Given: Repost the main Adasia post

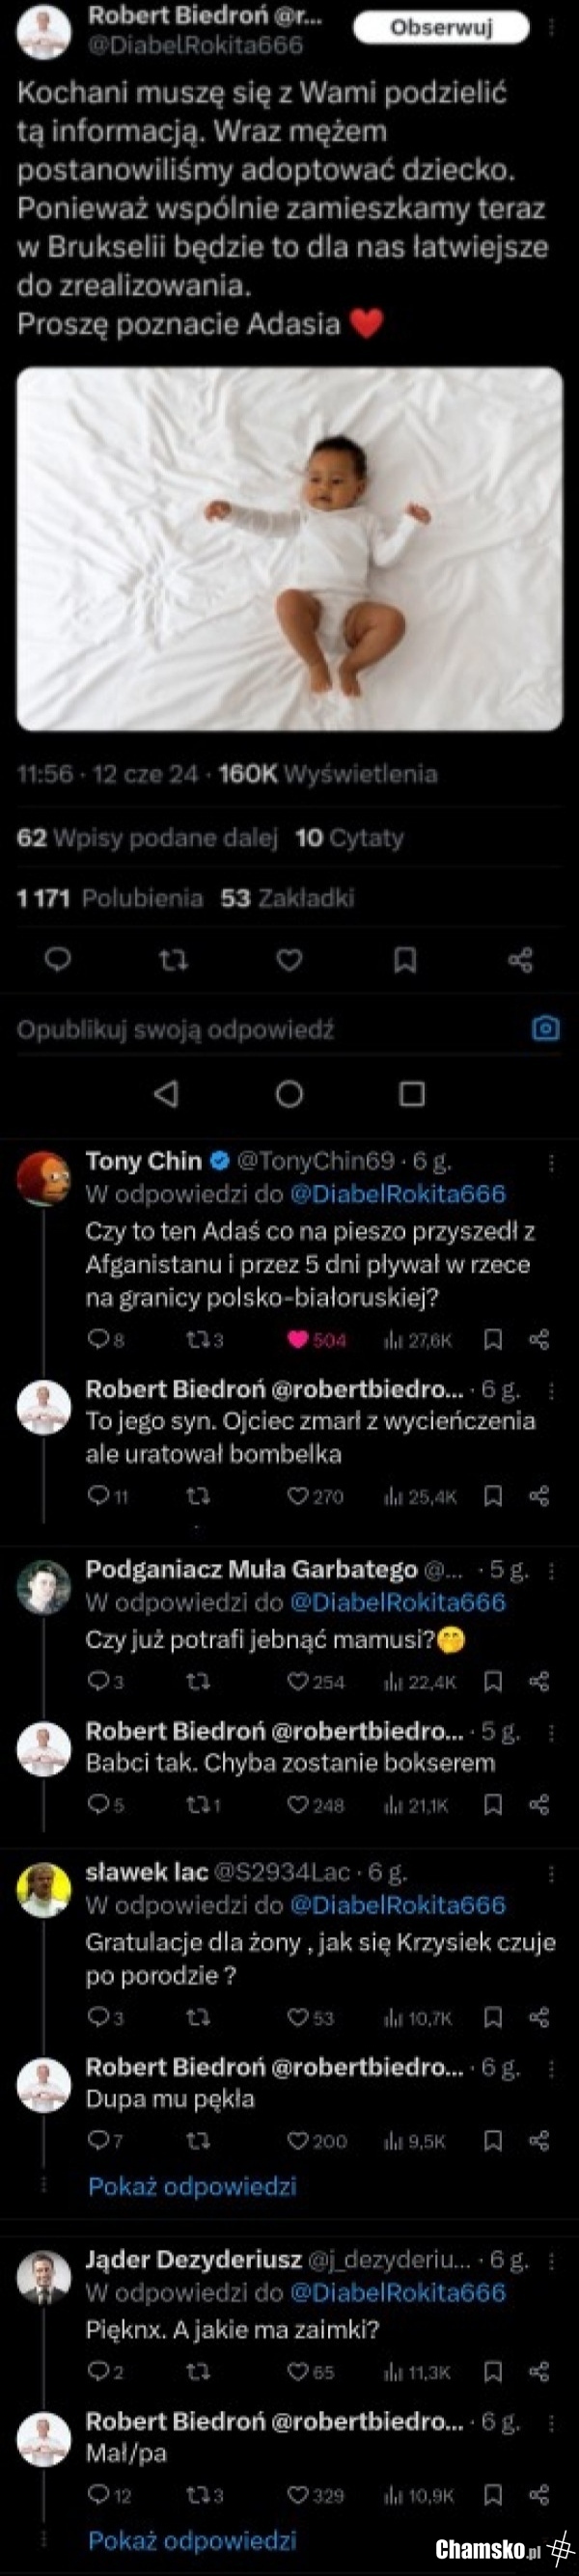Looking at the screenshot, I should click(174, 960).
